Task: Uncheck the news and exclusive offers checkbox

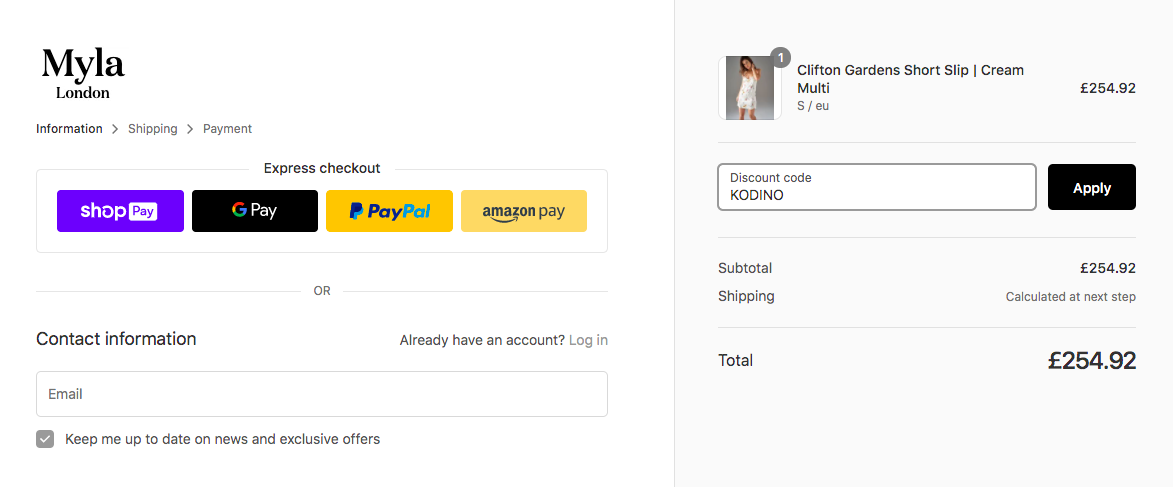Action: pos(46,439)
